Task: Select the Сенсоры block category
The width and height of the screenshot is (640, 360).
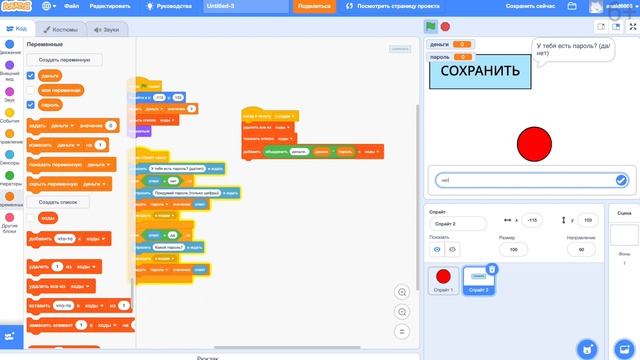Action: point(10,158)
